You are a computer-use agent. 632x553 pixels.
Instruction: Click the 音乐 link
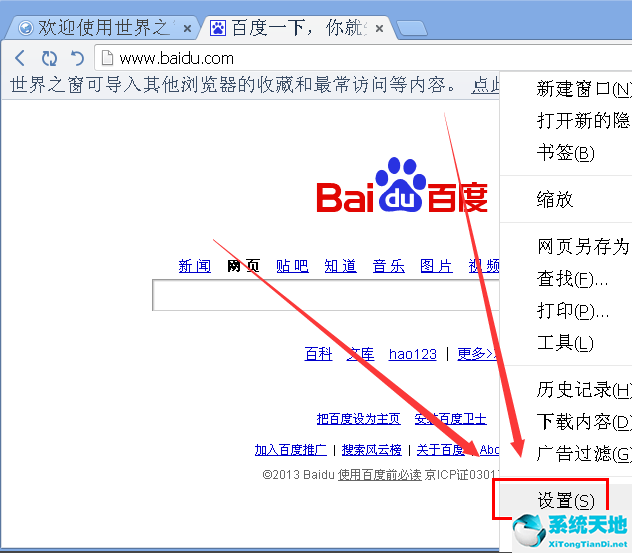[x=389, y=266]
